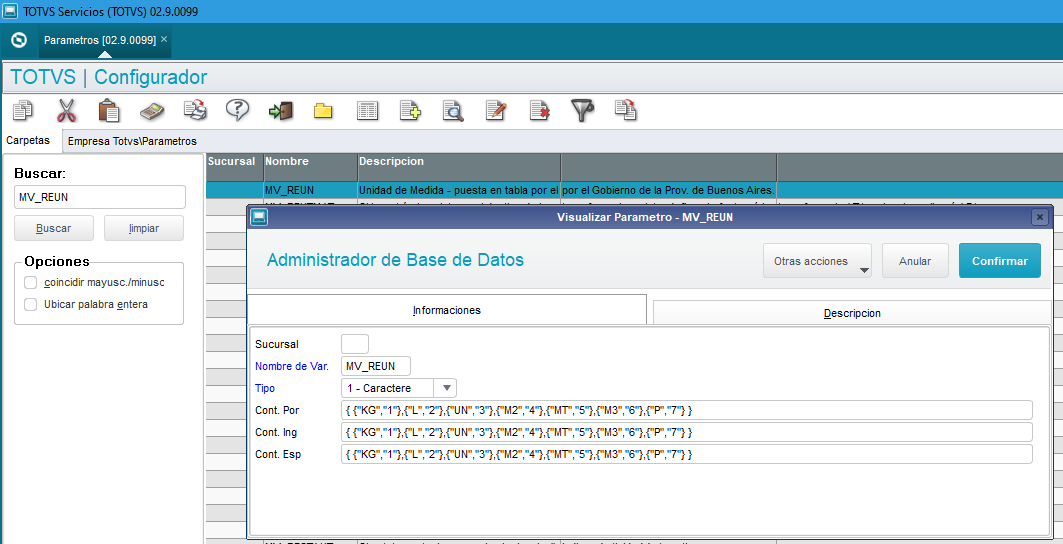Open the Calculator tool
This screenshot has width=1063, height=544.
(153, 110)
